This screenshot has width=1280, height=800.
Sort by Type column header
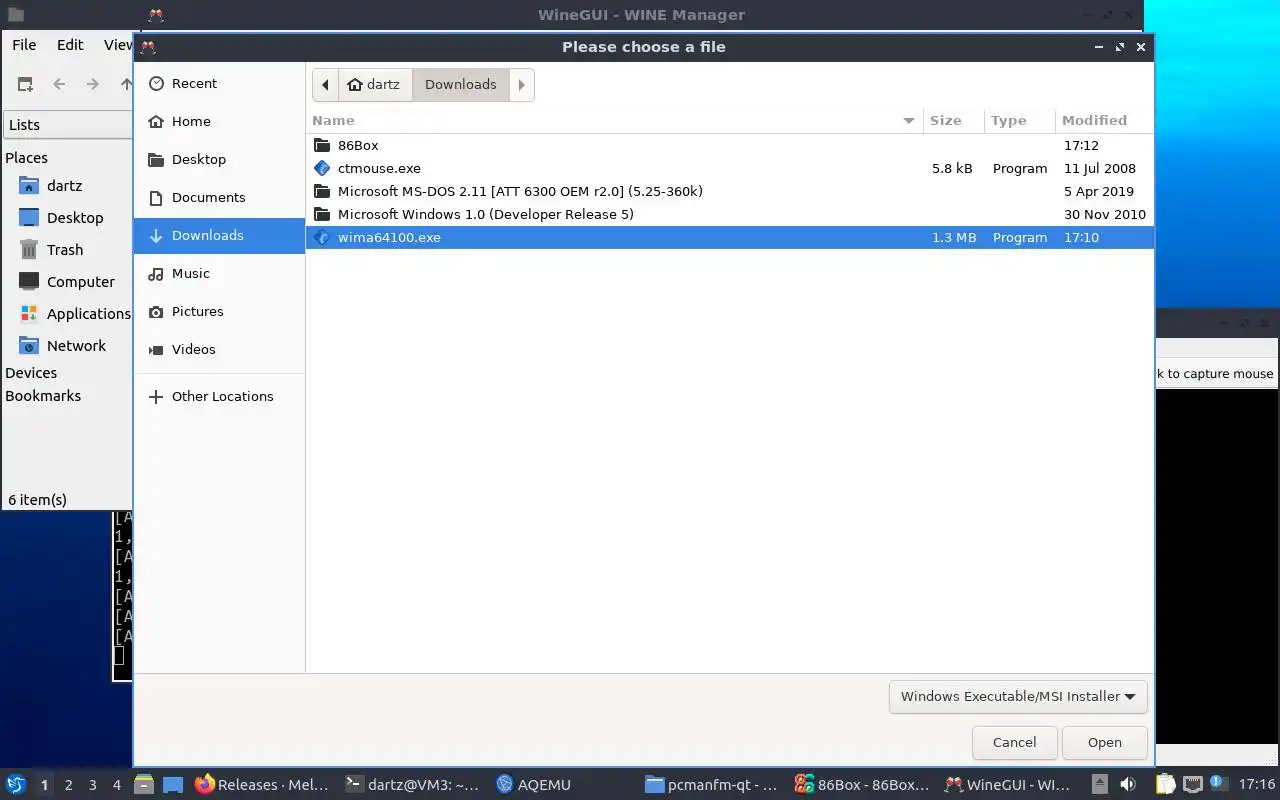tap(1020, 121)
